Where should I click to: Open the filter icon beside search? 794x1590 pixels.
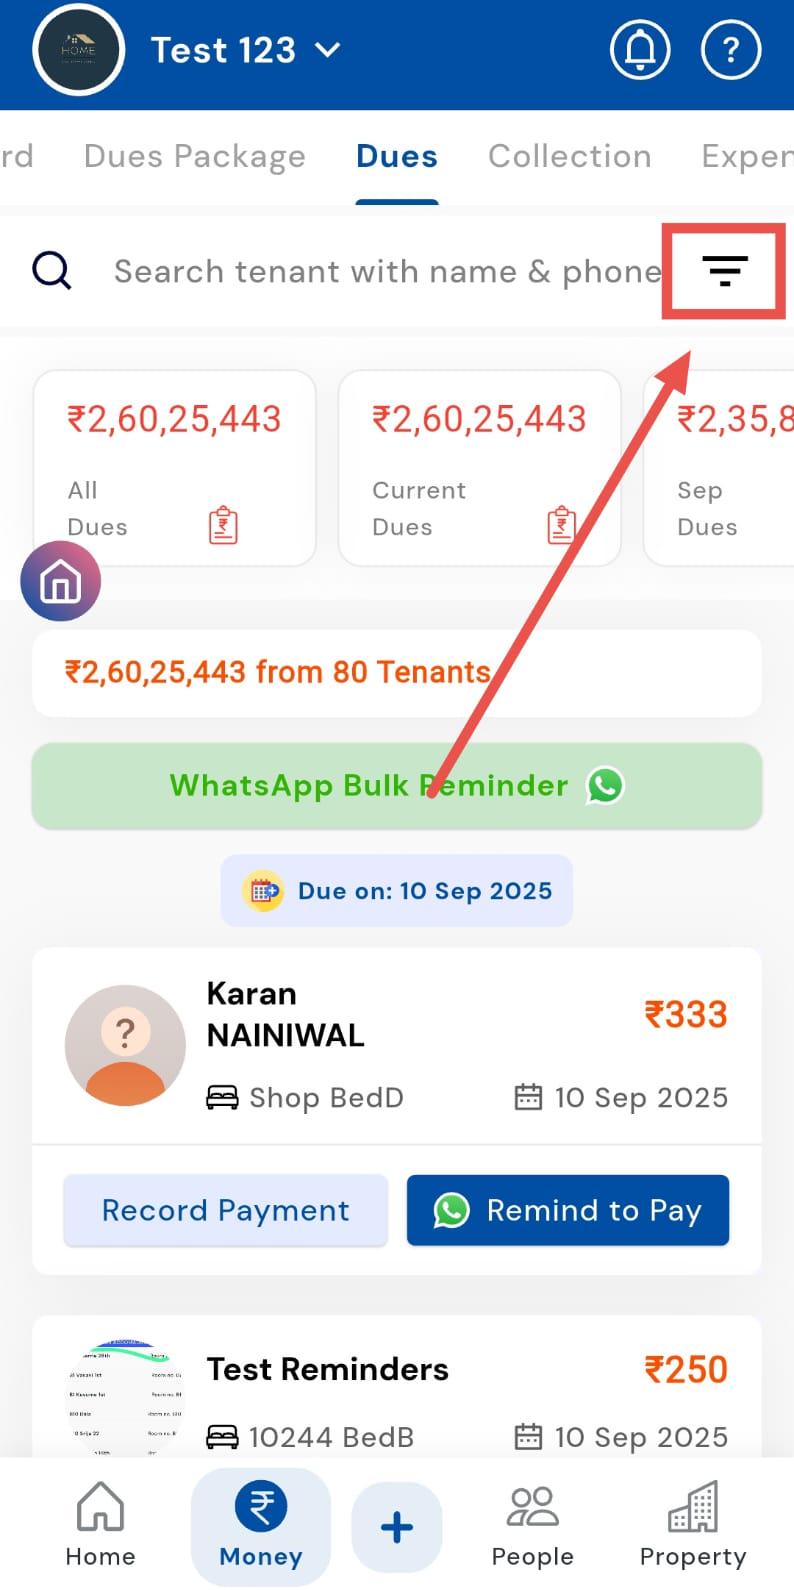pos(725,271)
